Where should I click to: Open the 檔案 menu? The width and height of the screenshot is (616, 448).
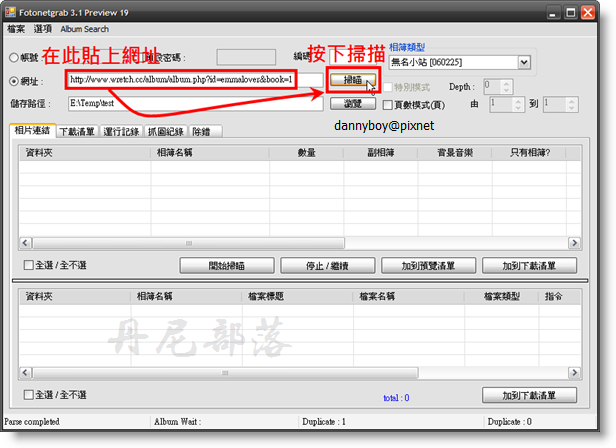16,29
